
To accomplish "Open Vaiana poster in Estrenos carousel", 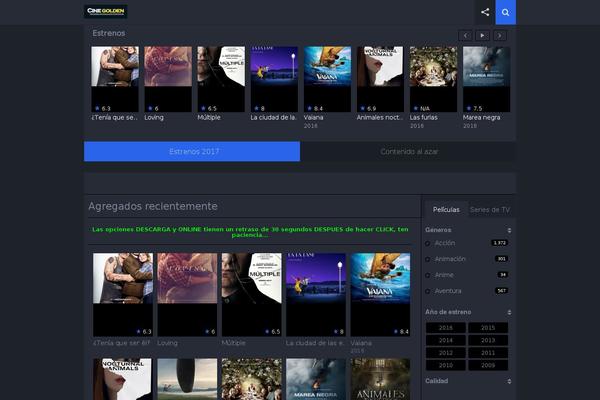I will (x=327, y=79).
